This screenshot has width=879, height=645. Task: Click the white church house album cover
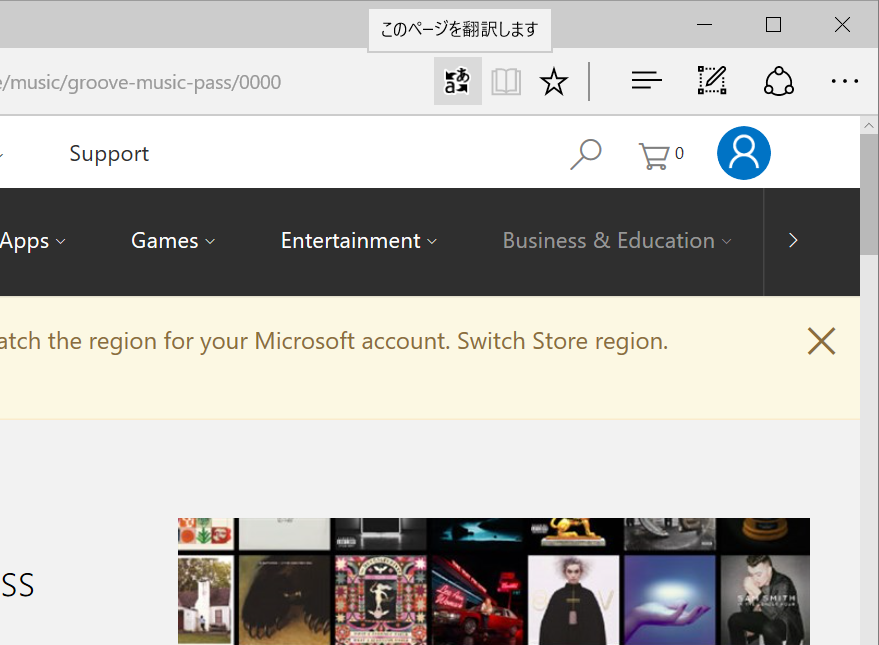(x=205, y=600)
